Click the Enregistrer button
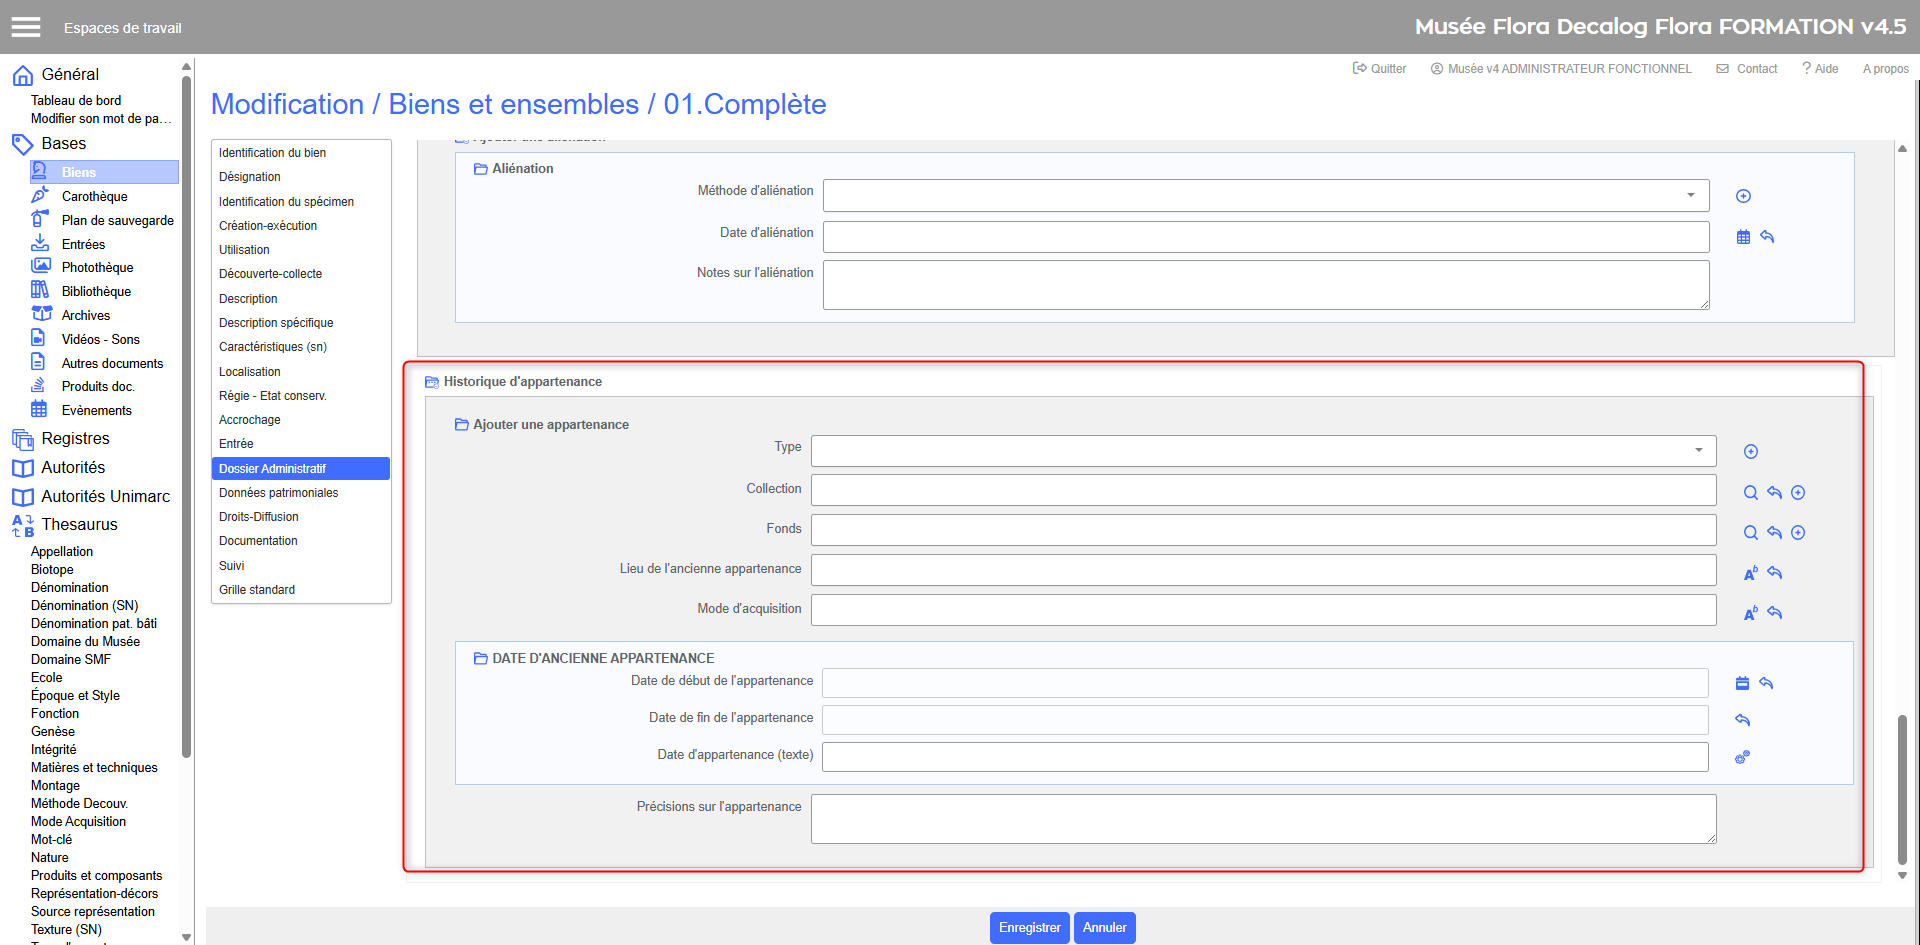The width and height of the screenshot is (1920, 945). point(1029,928)
